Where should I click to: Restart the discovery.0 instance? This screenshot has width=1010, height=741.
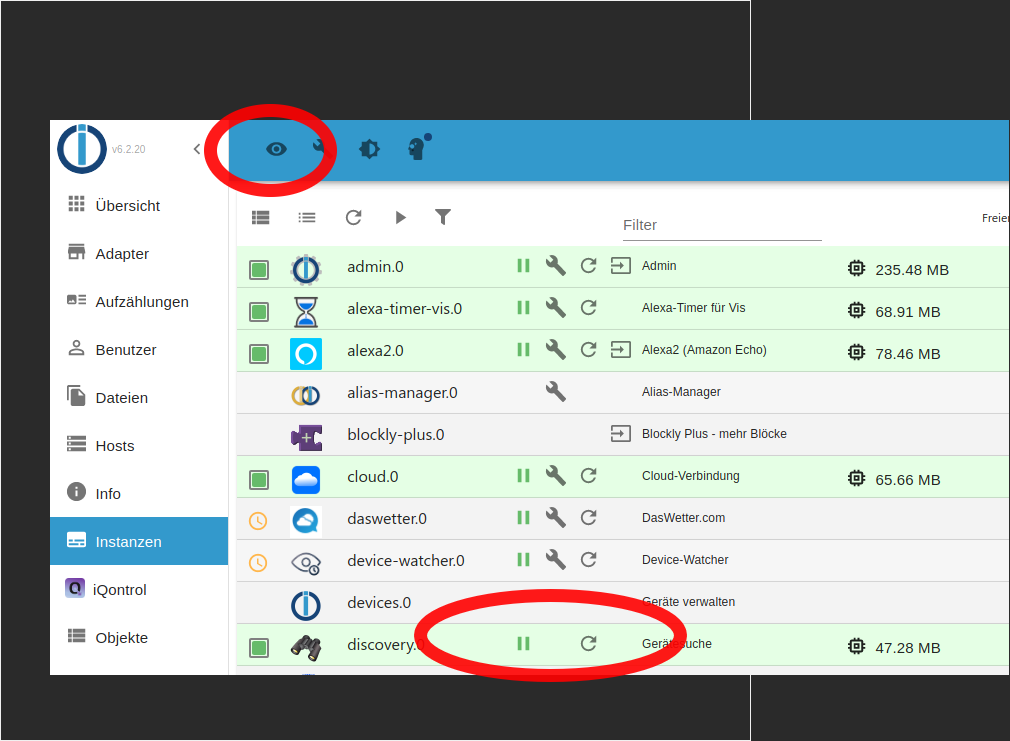coord(589,644)
